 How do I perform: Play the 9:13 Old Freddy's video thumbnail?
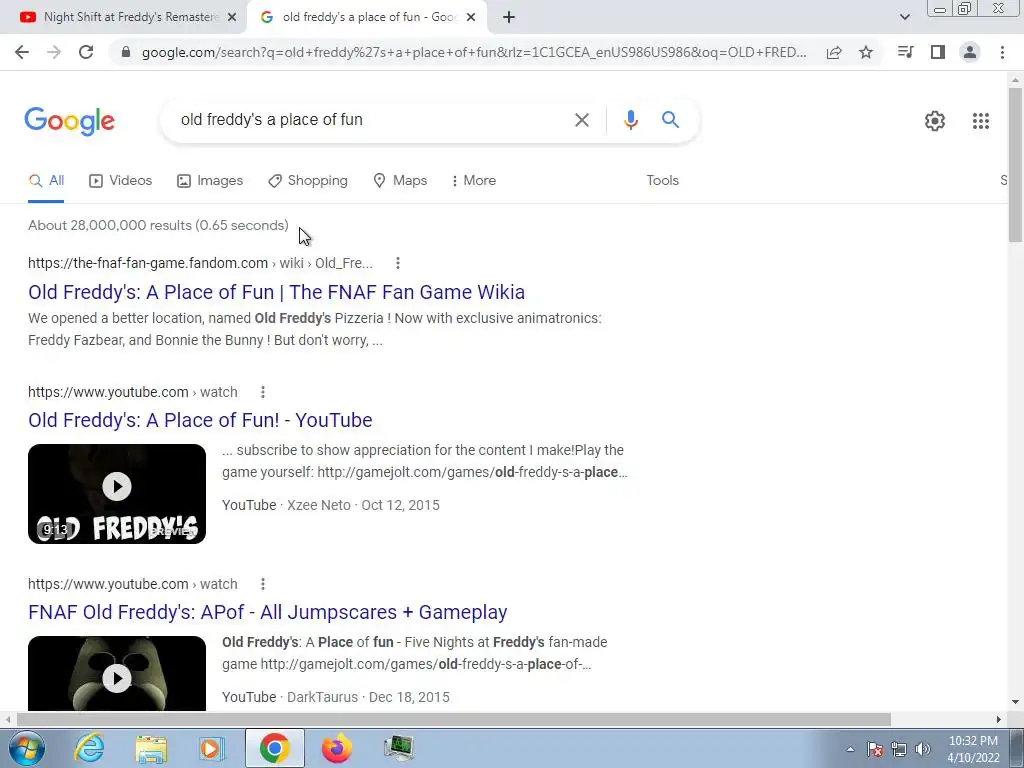(x=117, y=494)
